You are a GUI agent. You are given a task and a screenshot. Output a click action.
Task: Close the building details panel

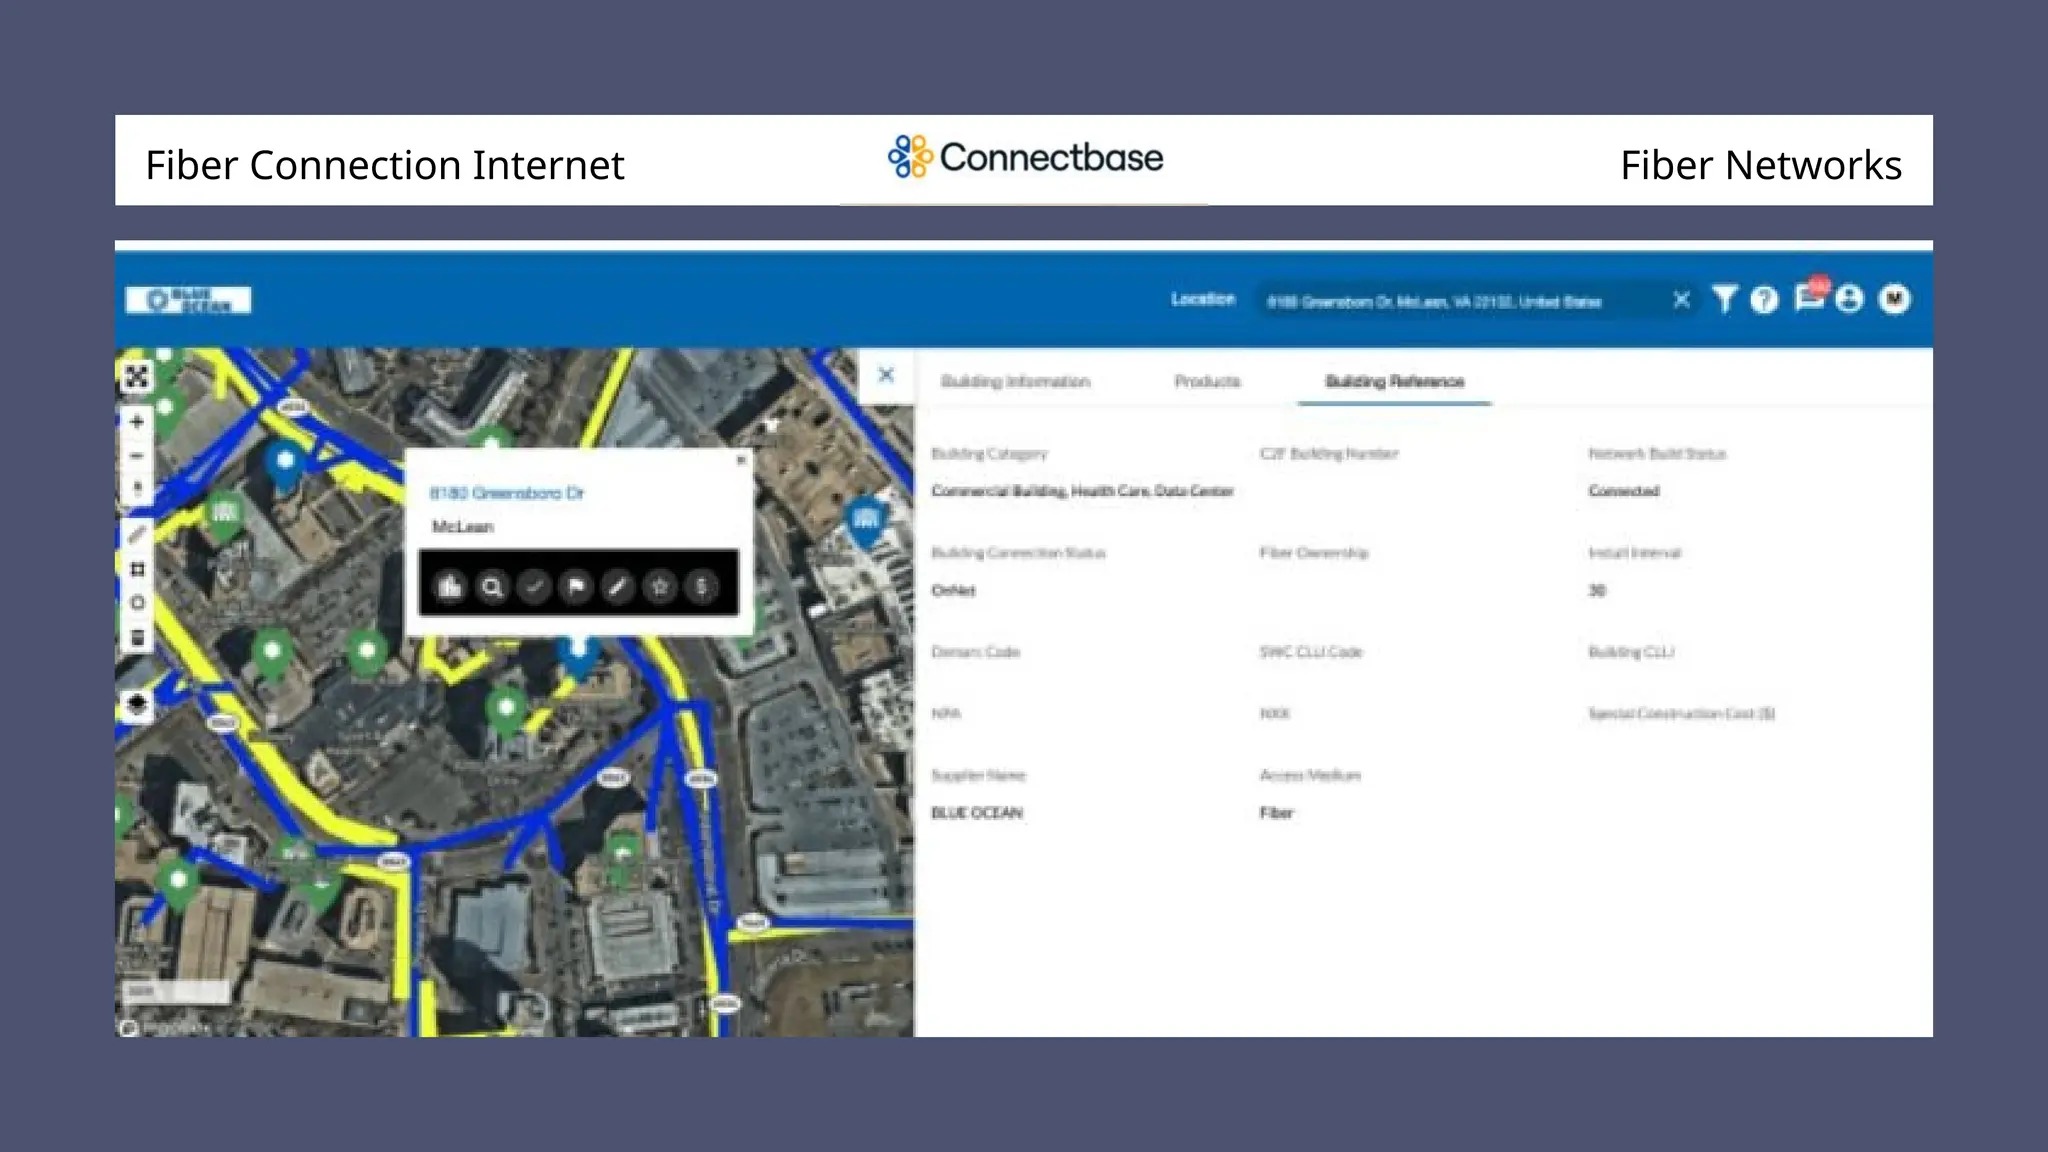coord(886,375)
